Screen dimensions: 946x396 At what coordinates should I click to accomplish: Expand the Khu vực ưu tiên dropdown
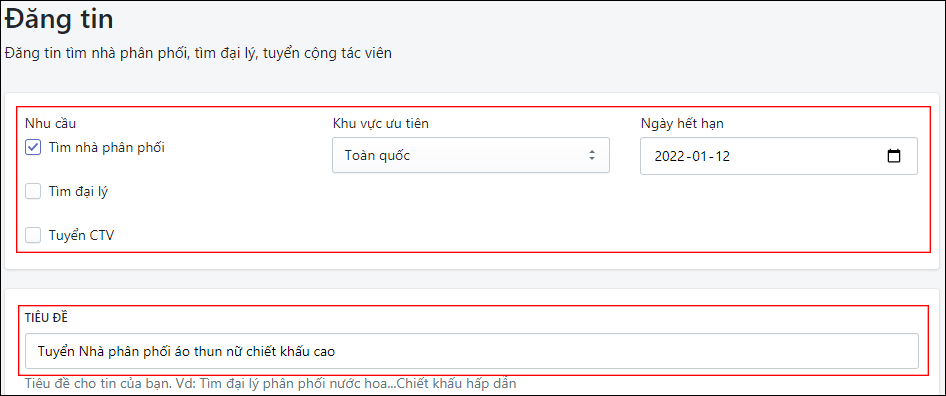pyautogui.click(x=471, y=155)
